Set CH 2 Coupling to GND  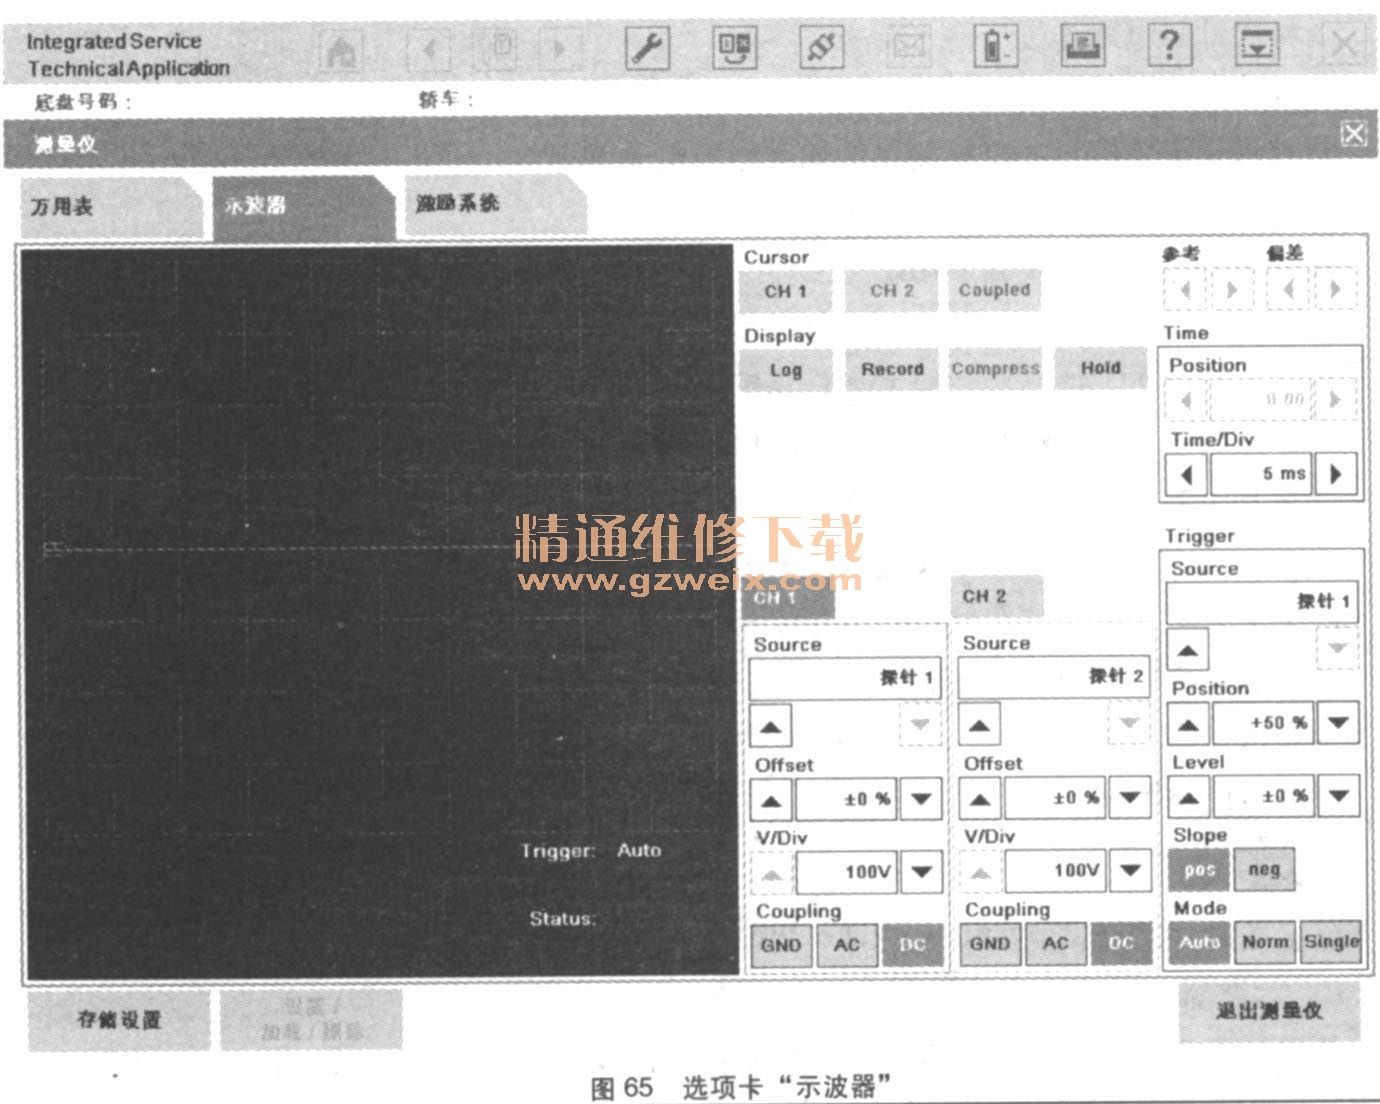(x=989, y=944)
